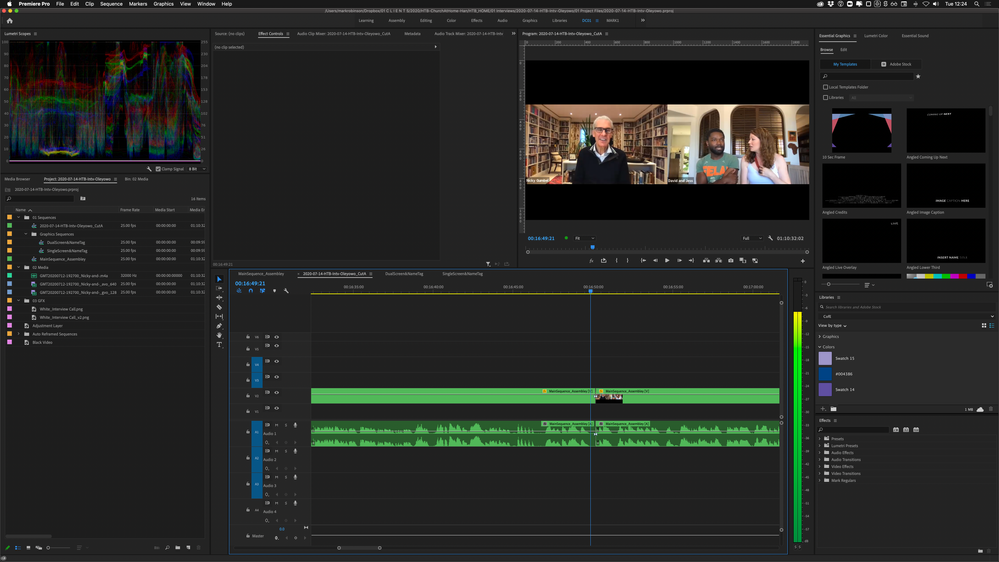Click My Templates button
The width and height of the screenshot is (999, 562).
point(845,64)
